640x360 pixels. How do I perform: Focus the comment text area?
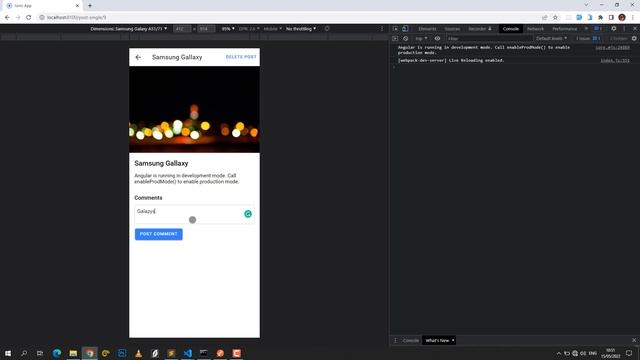click(194, 214)
